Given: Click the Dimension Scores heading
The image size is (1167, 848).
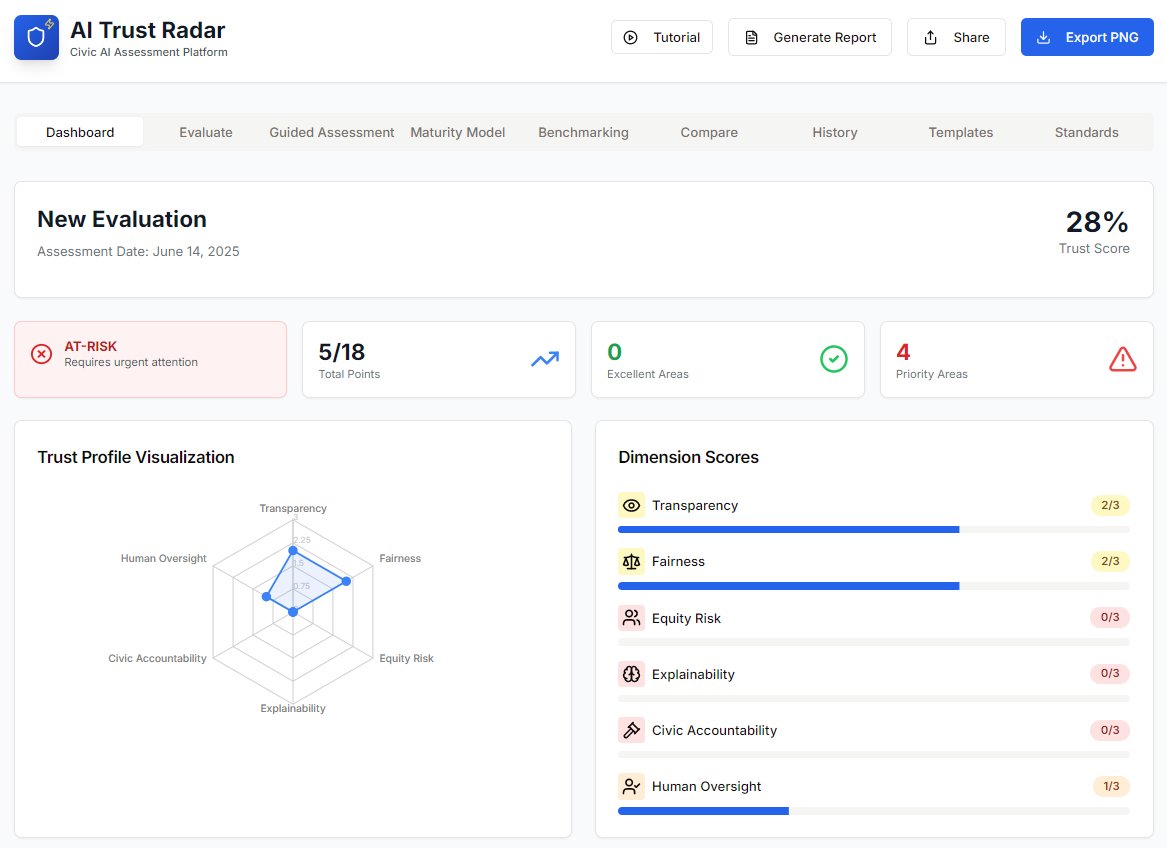Looking at the screenshot, I should 688,457.
